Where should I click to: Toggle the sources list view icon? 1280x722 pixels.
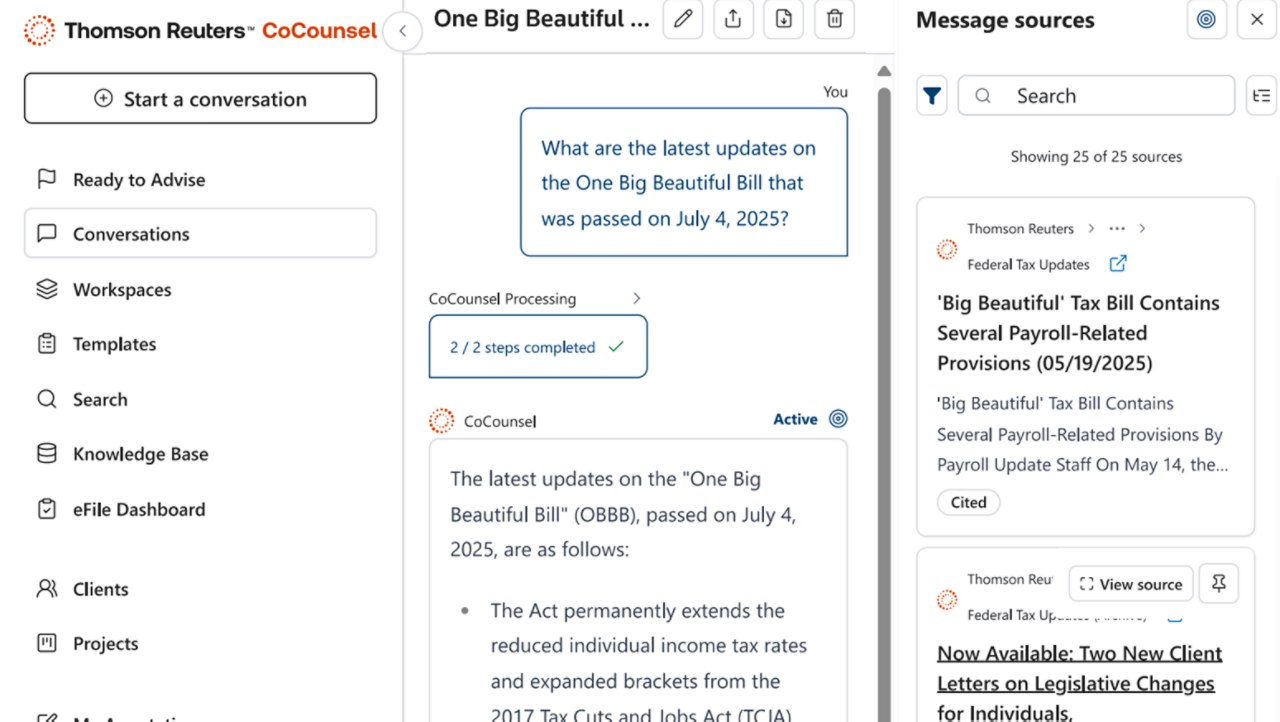(1262, 96)
